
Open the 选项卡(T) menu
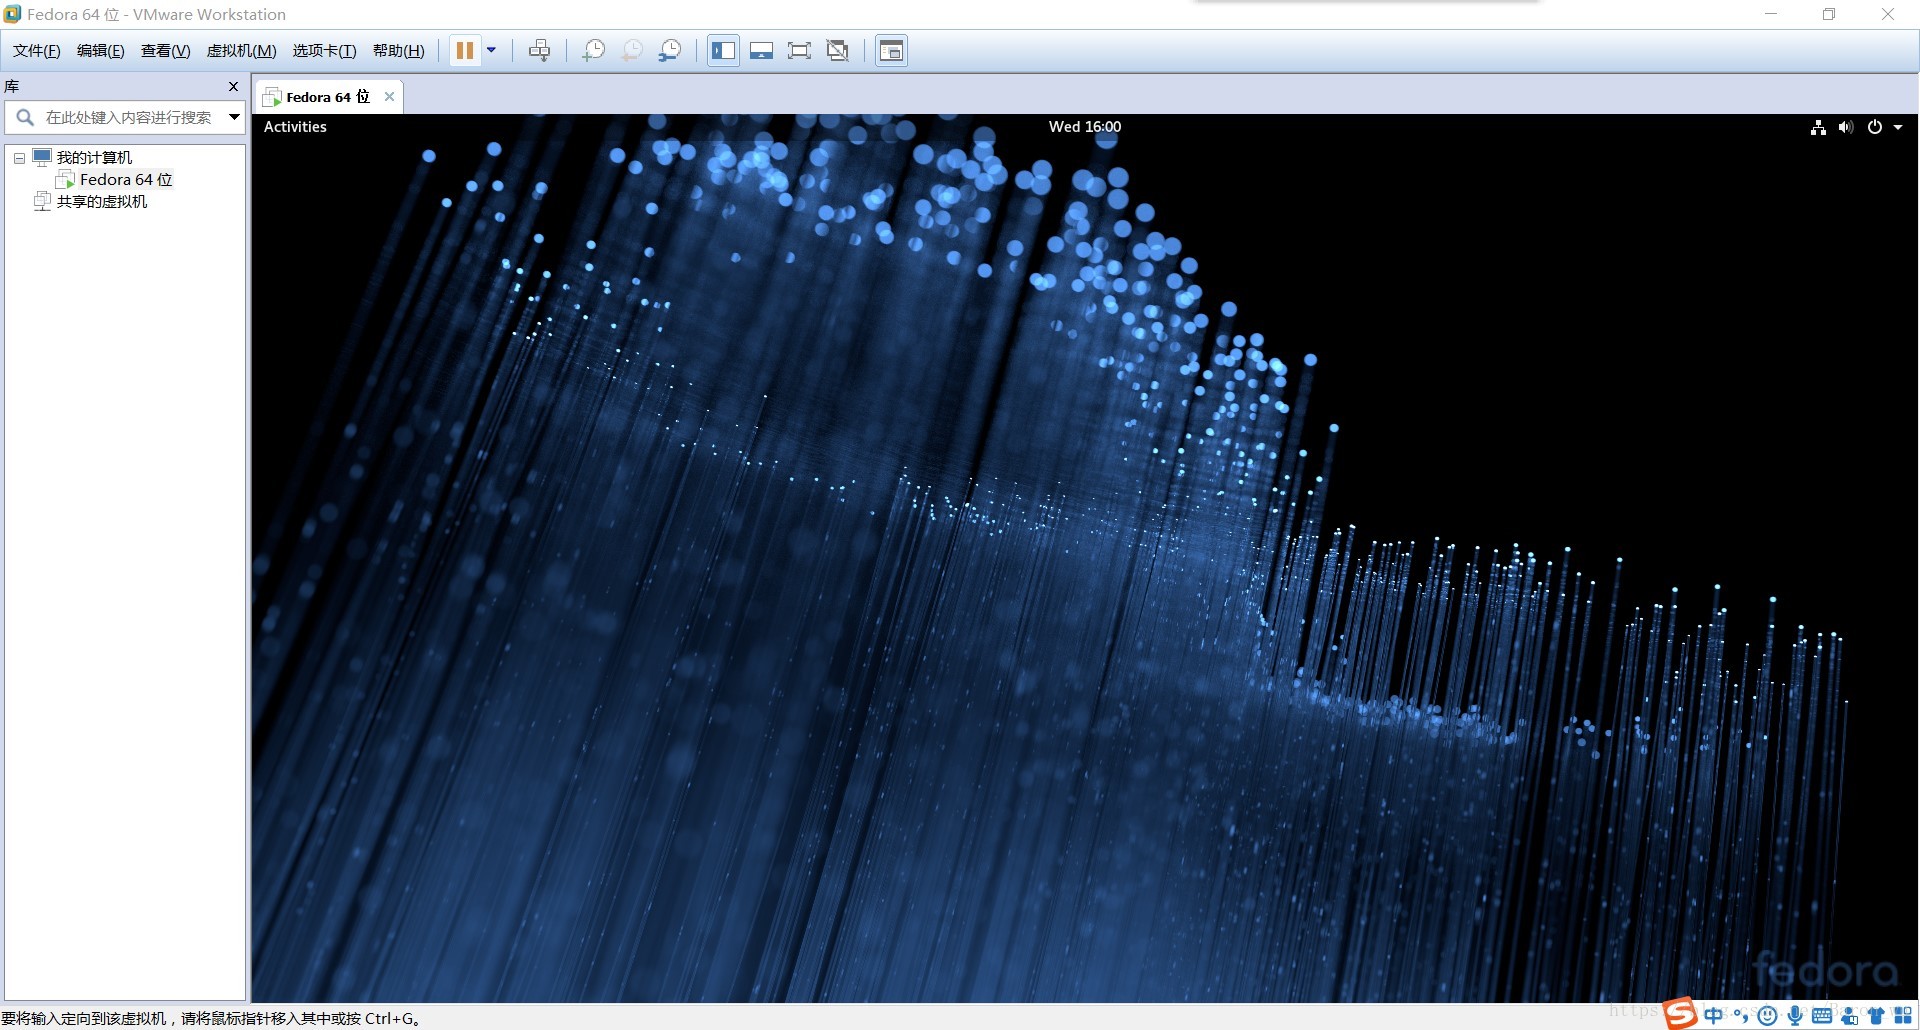pyautogui.click(x=324, y=51)
